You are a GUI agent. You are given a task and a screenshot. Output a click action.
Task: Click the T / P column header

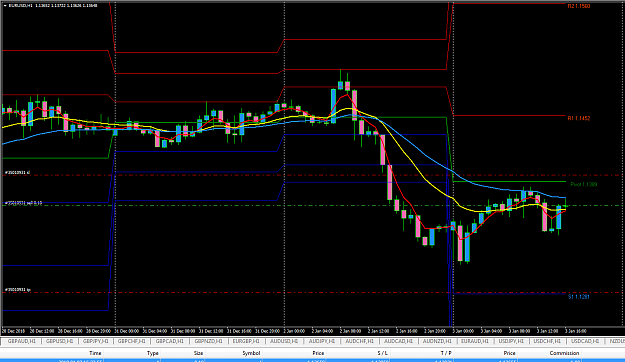click(x=446, y=353)
